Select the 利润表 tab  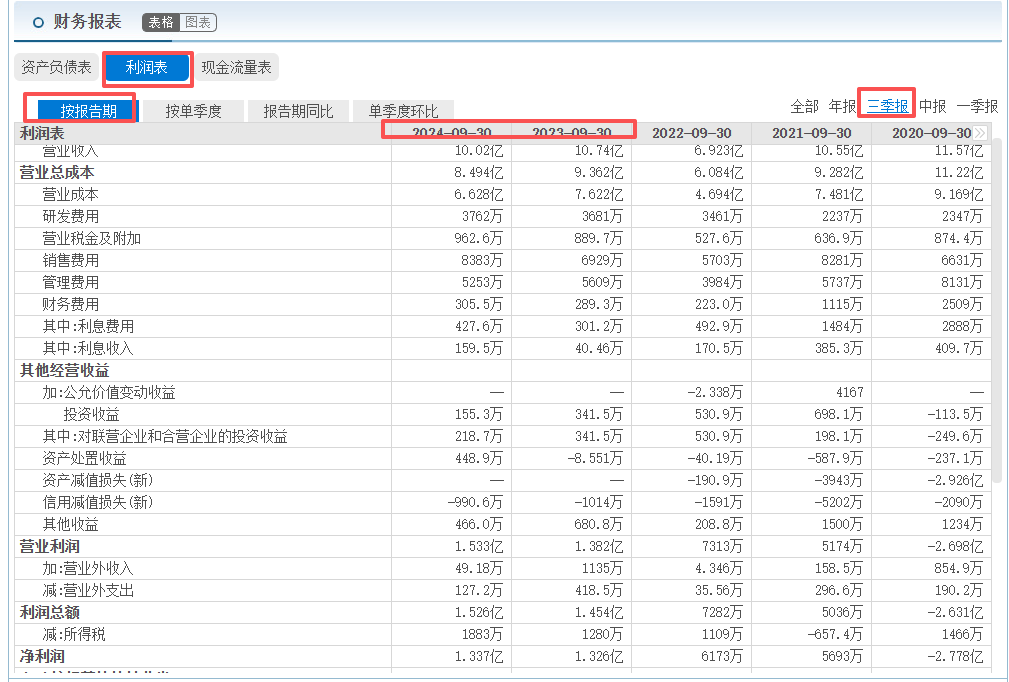coord(147,67)
